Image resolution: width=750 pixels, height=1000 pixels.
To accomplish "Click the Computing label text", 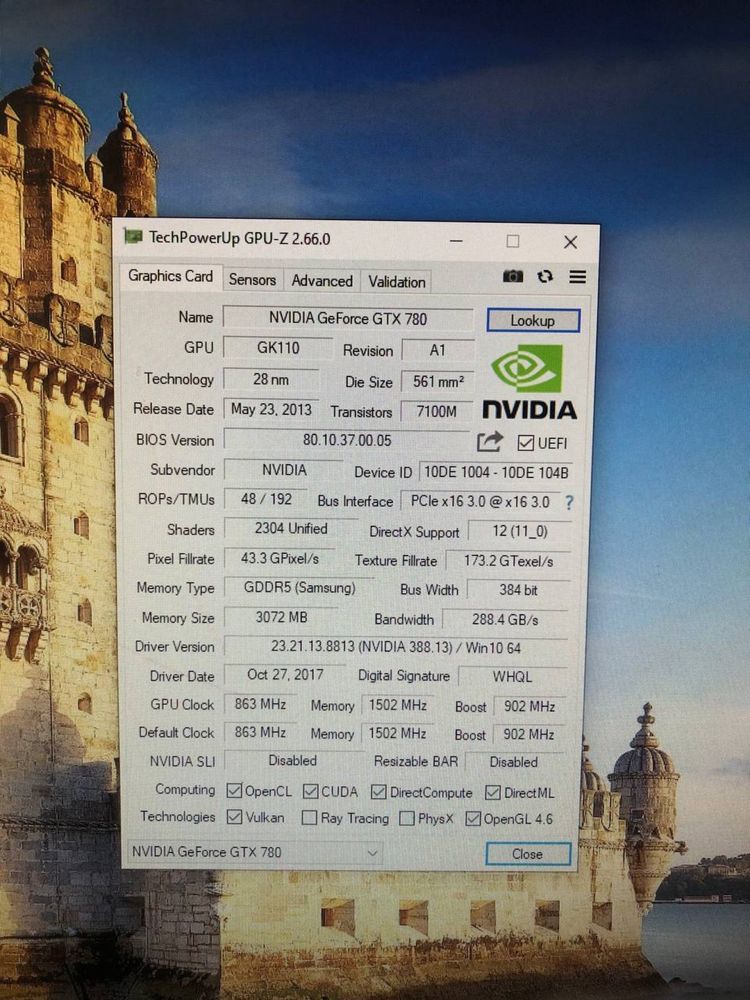I will pyautogui.click(x=185, y=790).
